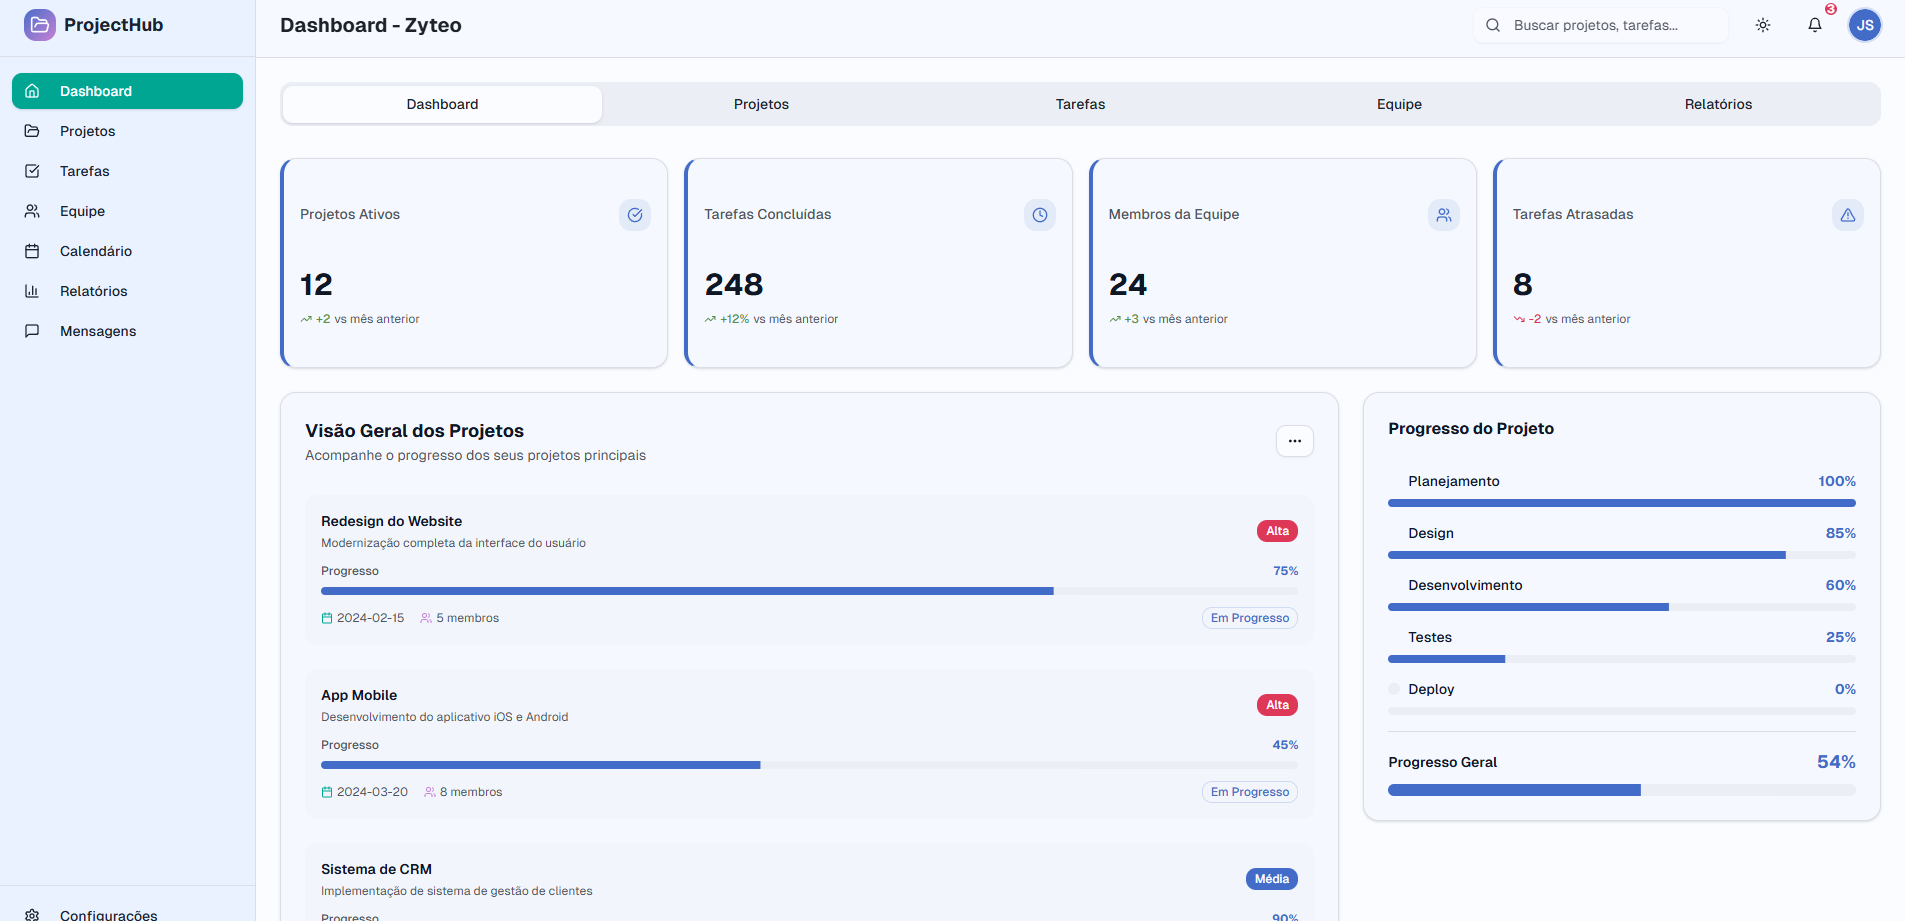Screen dimensions: 1905x921
Task: Click the warning icon on Tarefas Atrasadas card
Action: coord(1847,214)
